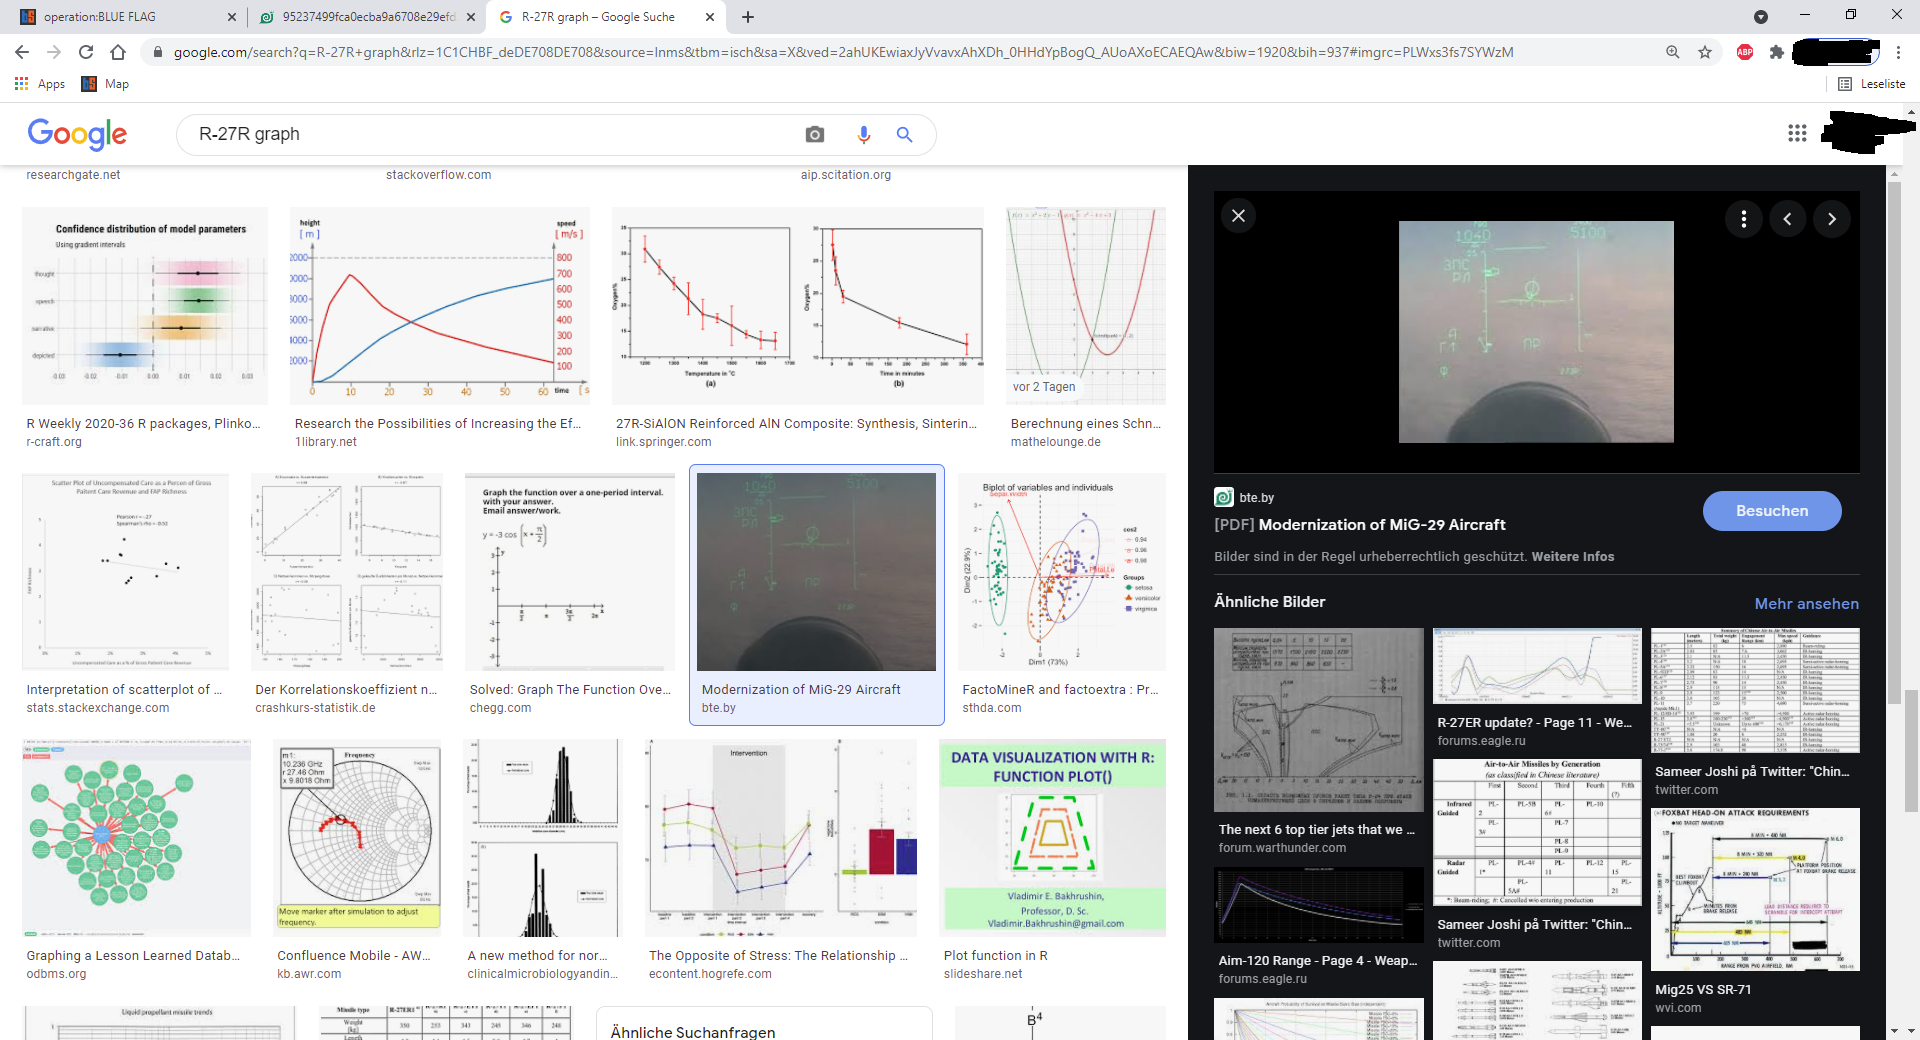Show next image in preview
The width and height of the screenshot is (1920, 1040).
1831,219
